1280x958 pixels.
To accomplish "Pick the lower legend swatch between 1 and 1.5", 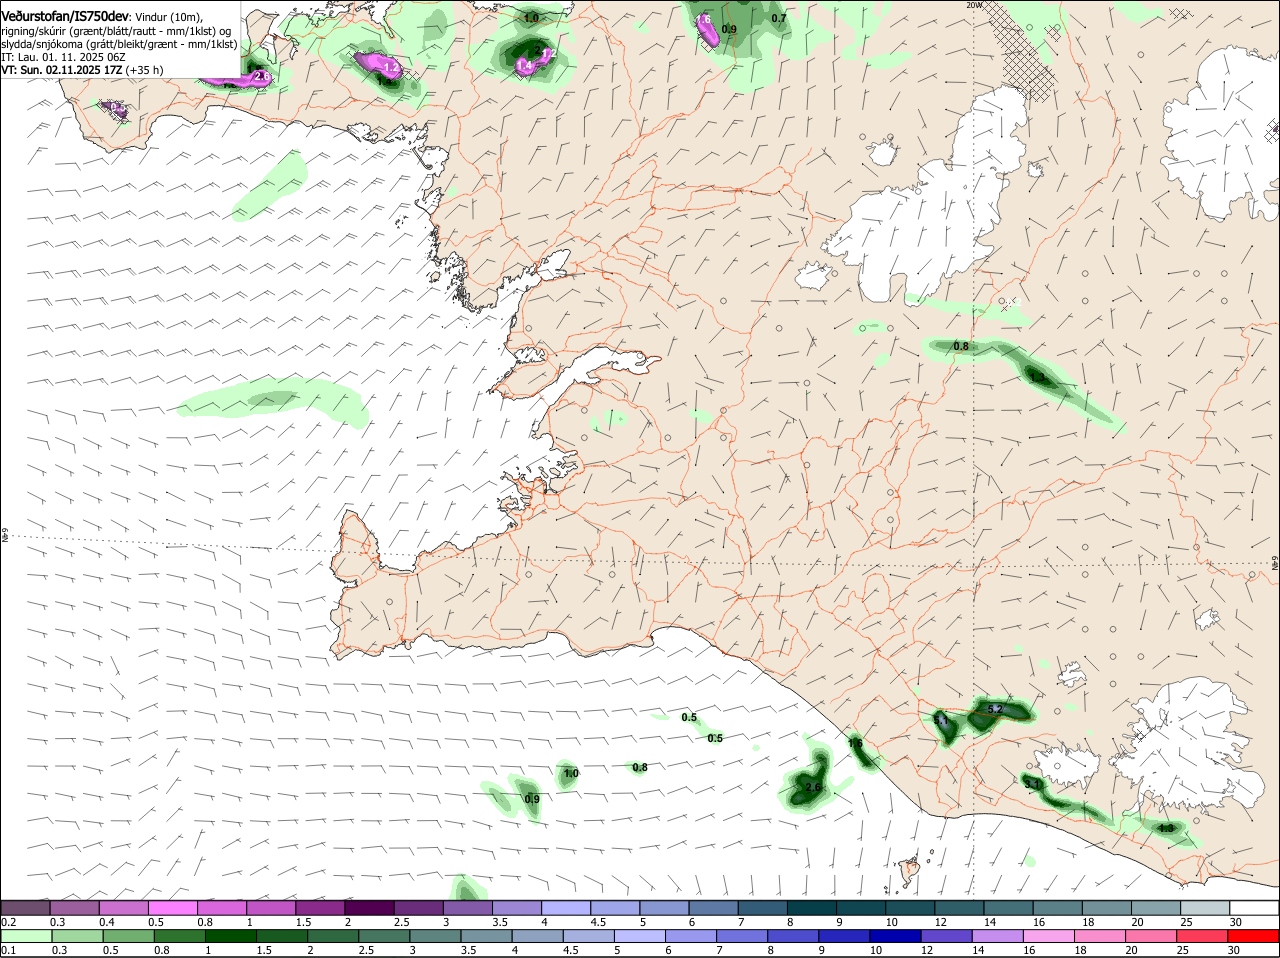I will [230, 935].
